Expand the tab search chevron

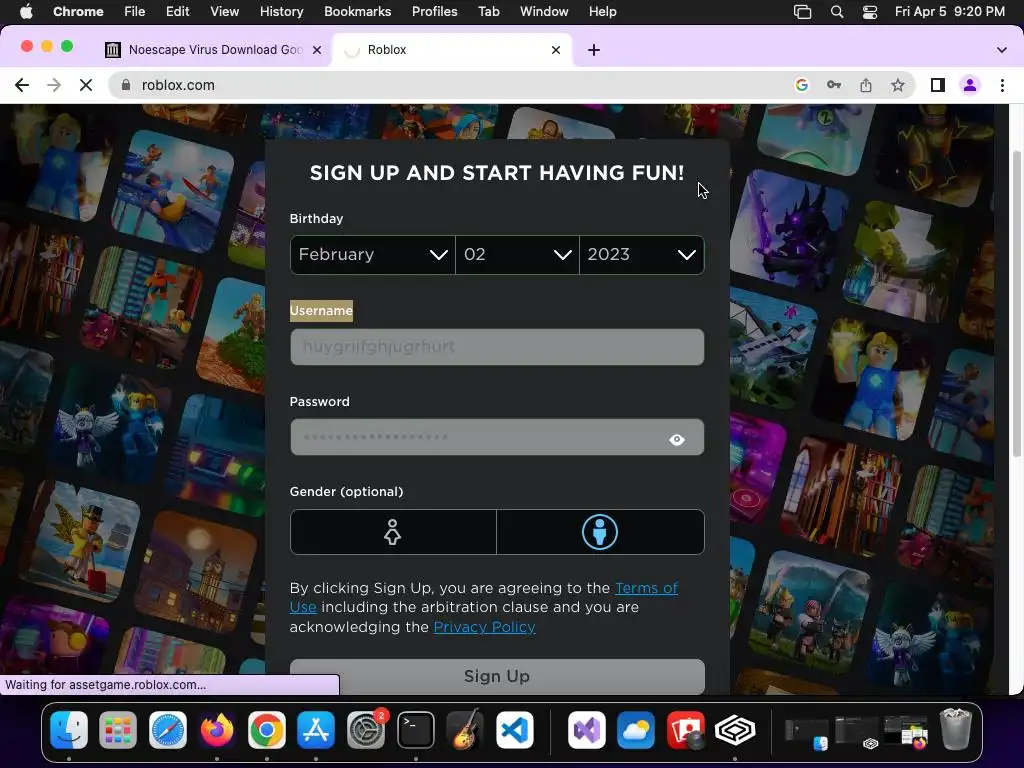tap(1001, 50)
